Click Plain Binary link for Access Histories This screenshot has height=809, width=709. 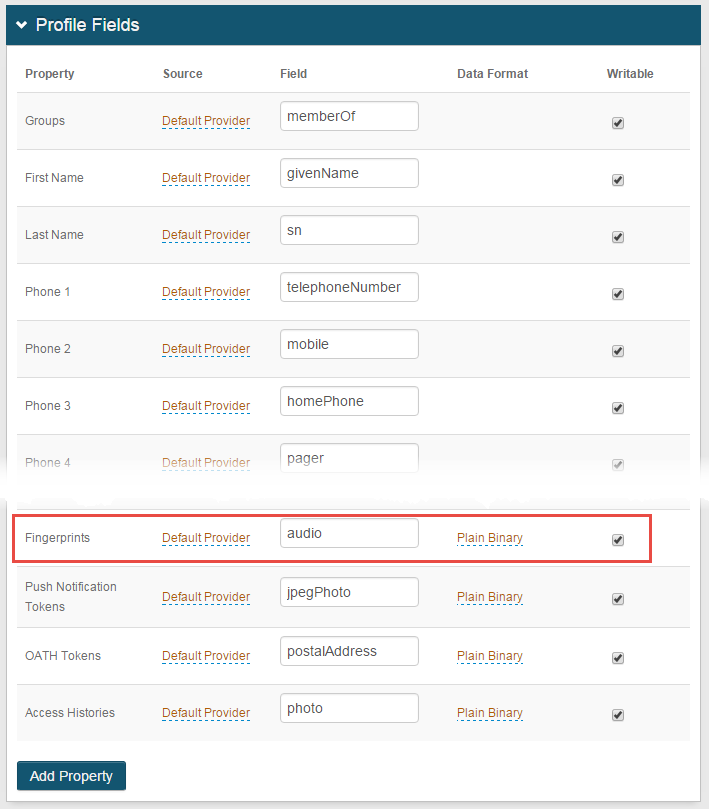coord(490,713)
